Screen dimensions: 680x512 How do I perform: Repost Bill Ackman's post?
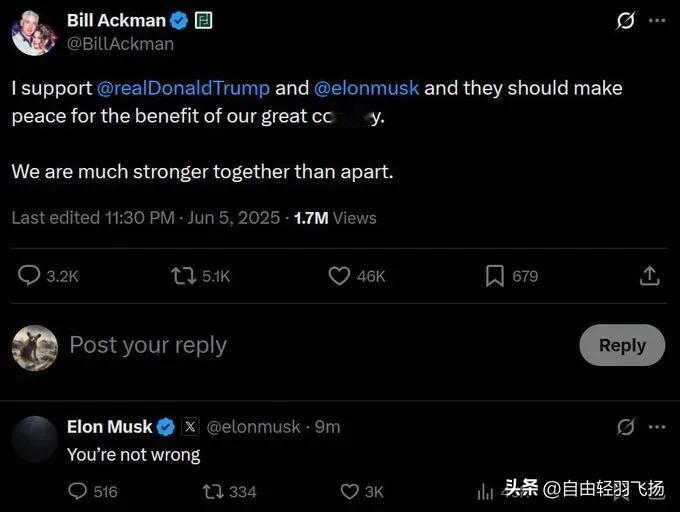tap(184, 276)
